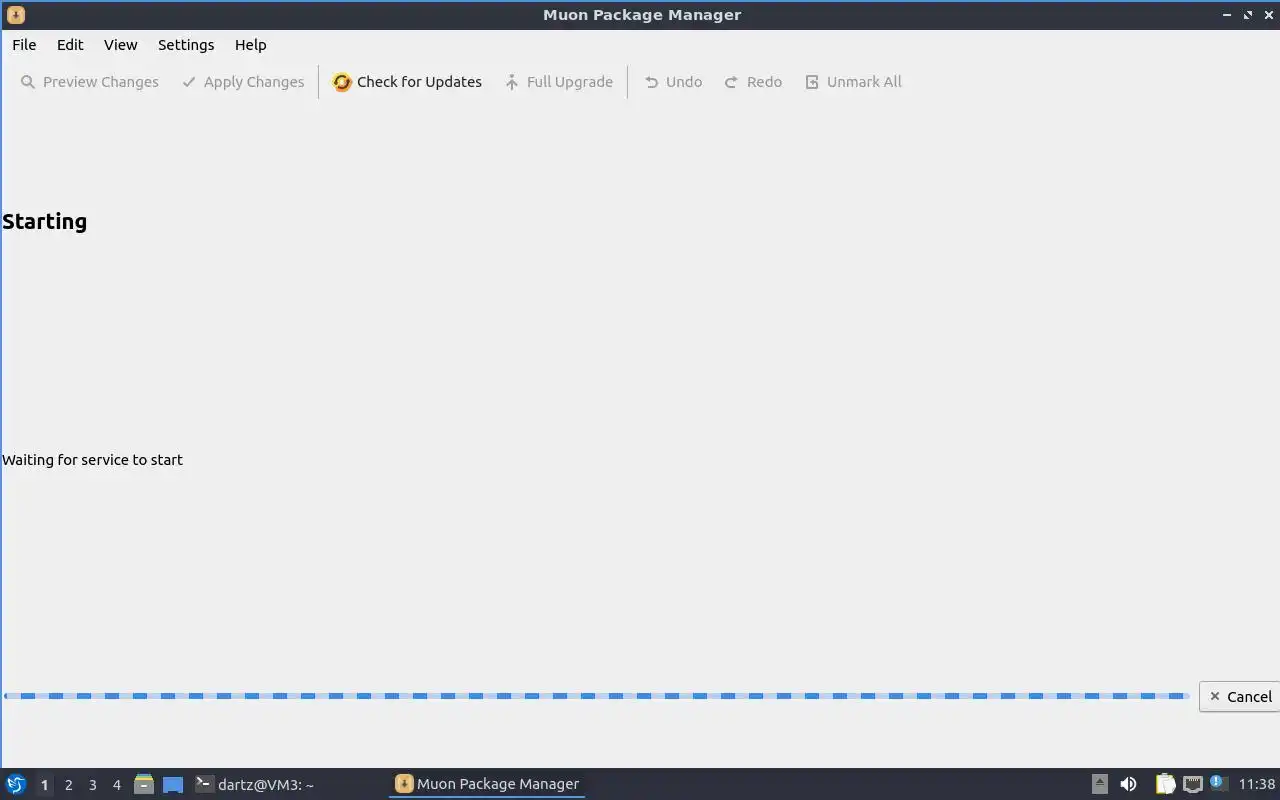Click the 'Waiting for service to start' text
The width and height of the screenshot is (1280, 800).
point(92,460)
